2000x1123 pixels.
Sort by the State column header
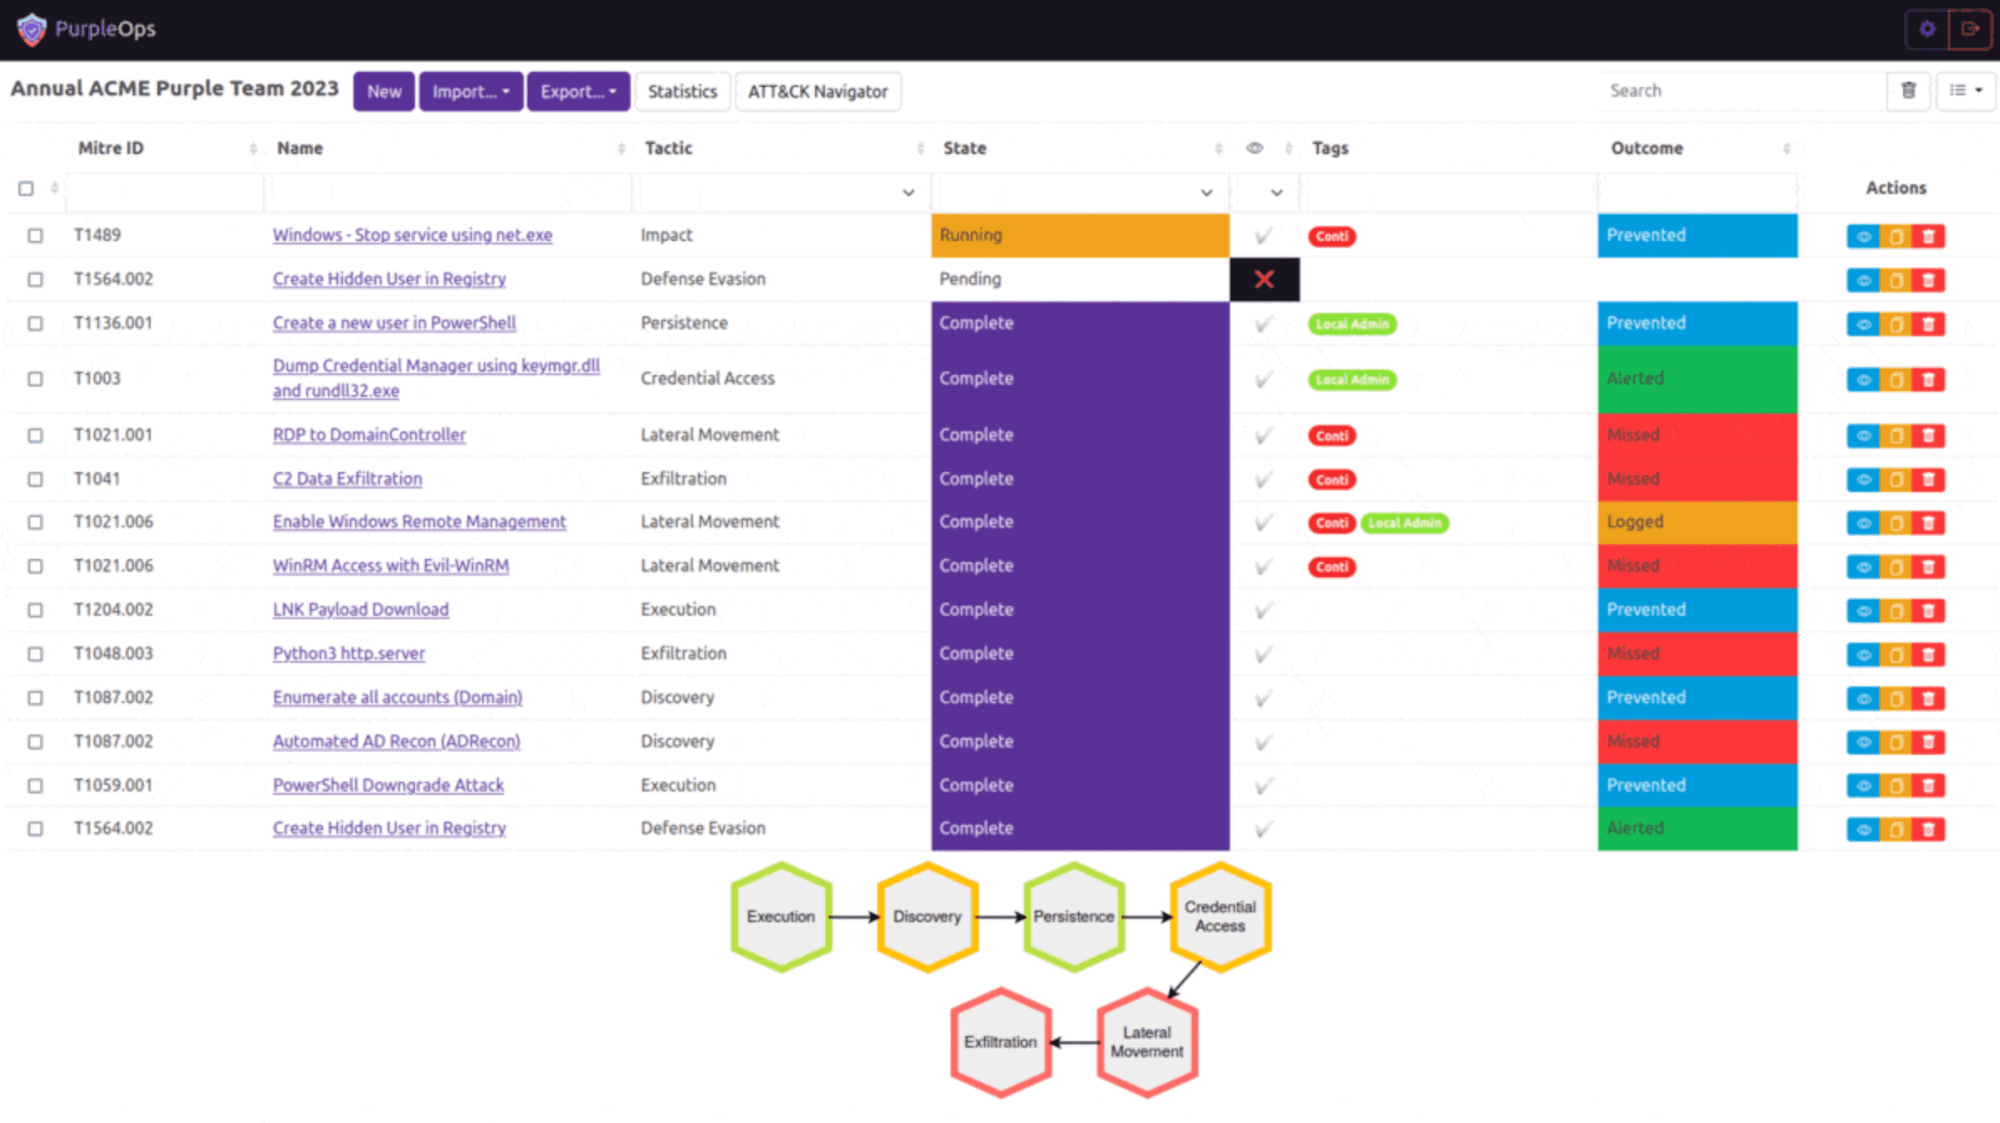click(x=965, y=148)
